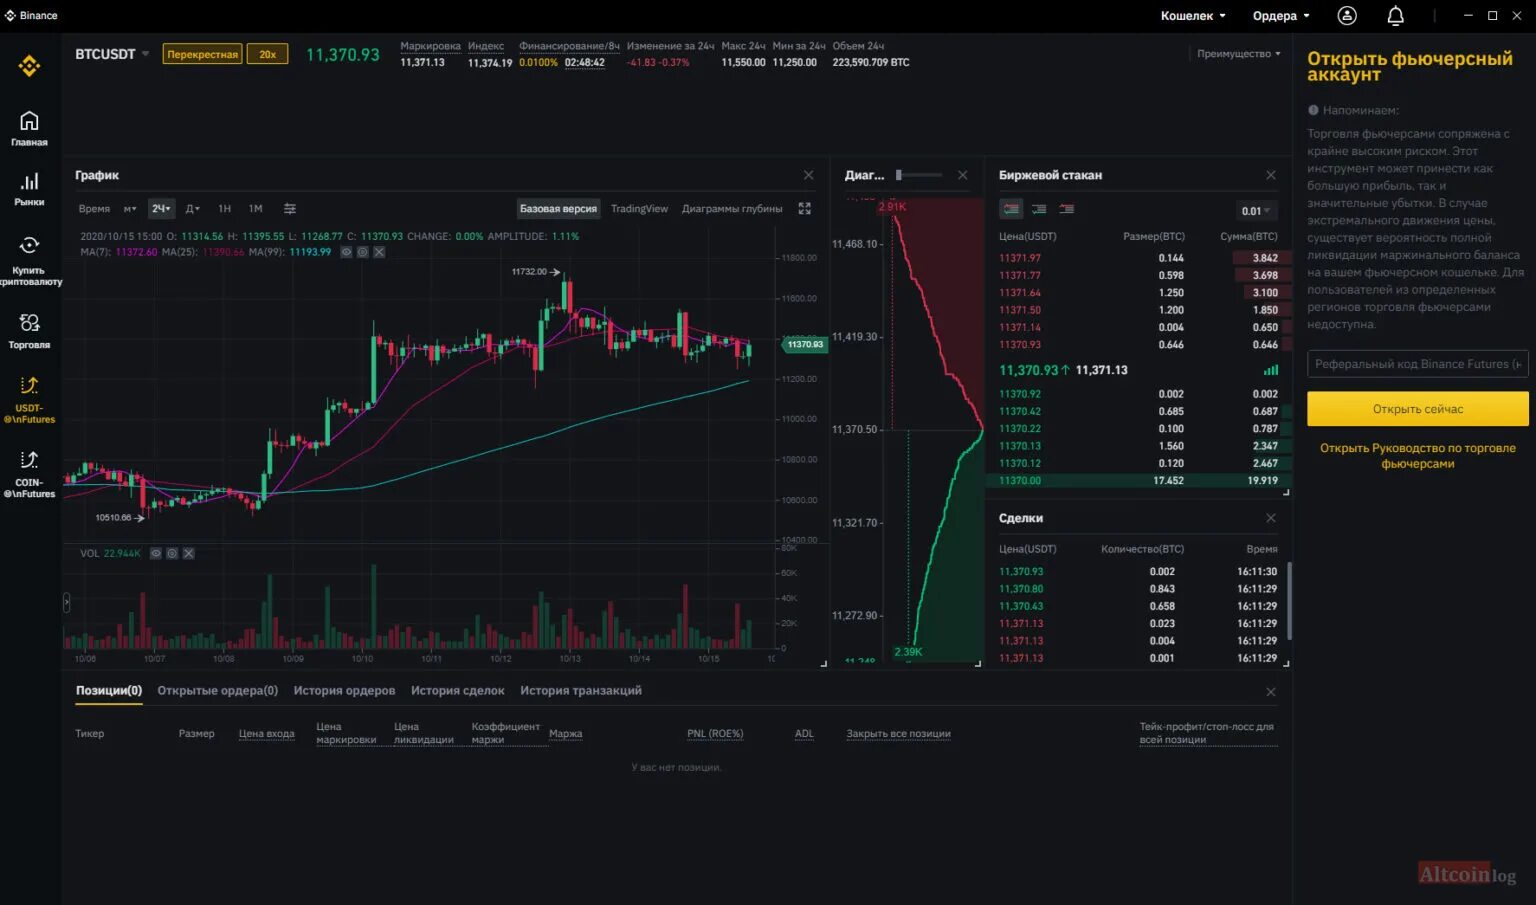Open the Д days interval dropdown

193,209
